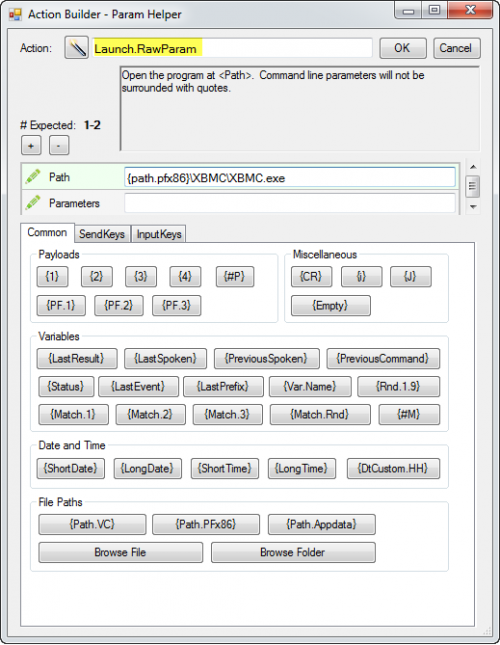Click the lowercase {j} button
This screenshot has width=500, height=645.
pos(361,276)
